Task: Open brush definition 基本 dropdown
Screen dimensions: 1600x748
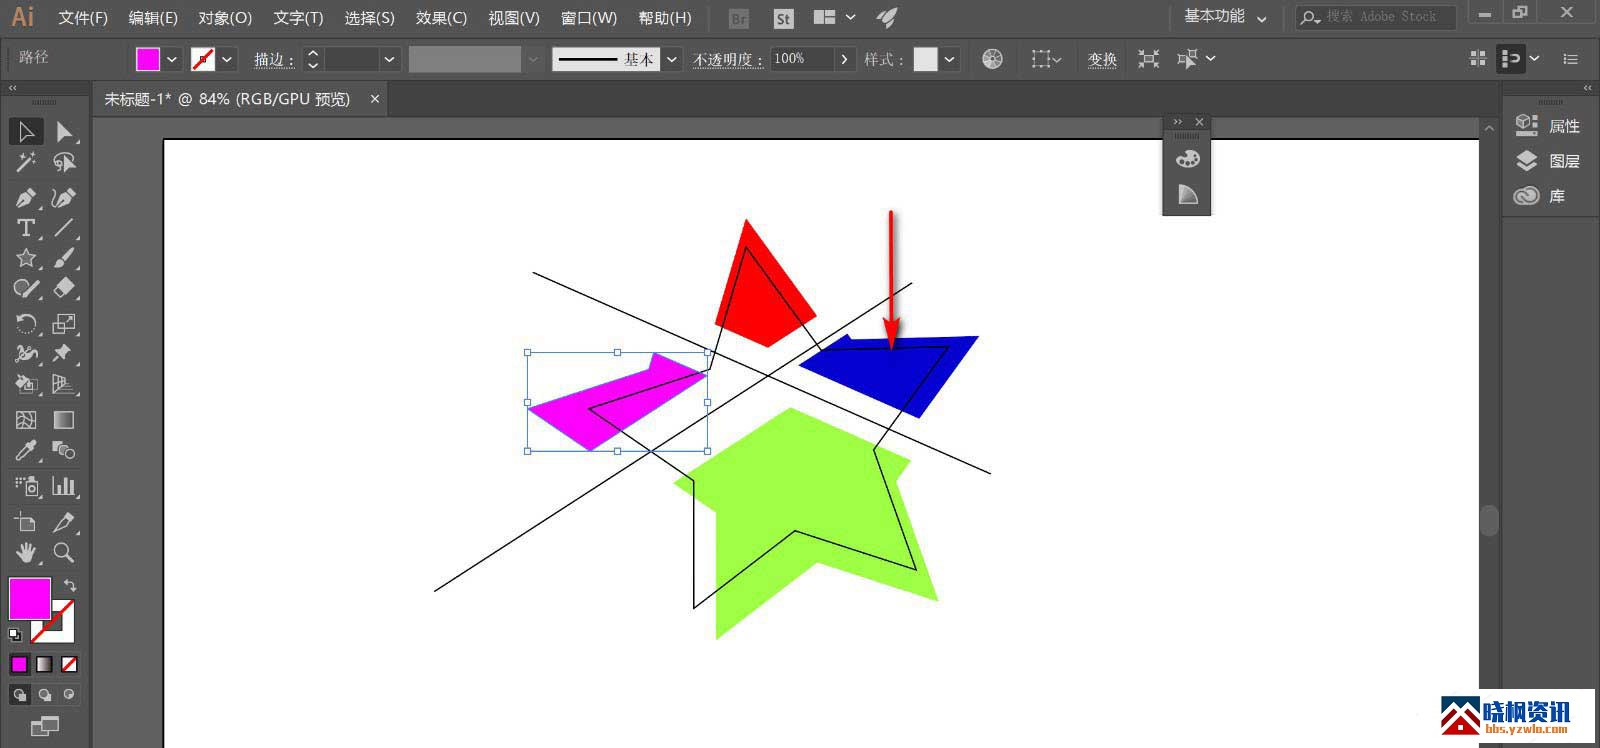Action: coord(672,59)
